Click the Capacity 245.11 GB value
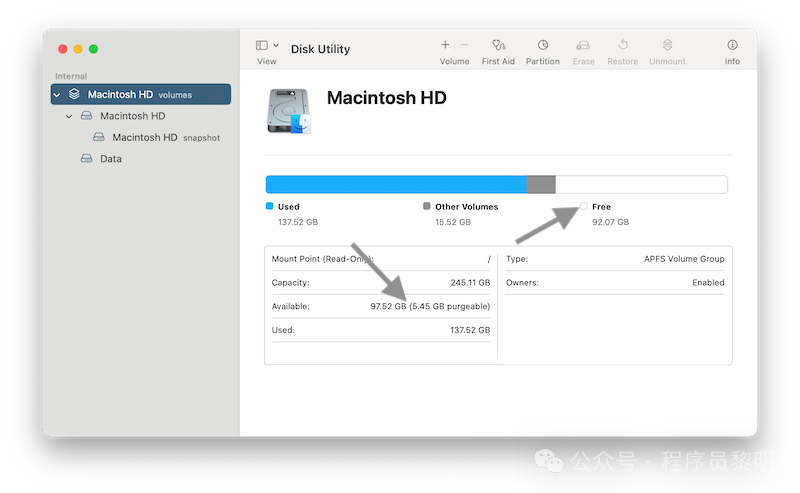The width and height of the screenshot is (800, 493). pos(470,283)
